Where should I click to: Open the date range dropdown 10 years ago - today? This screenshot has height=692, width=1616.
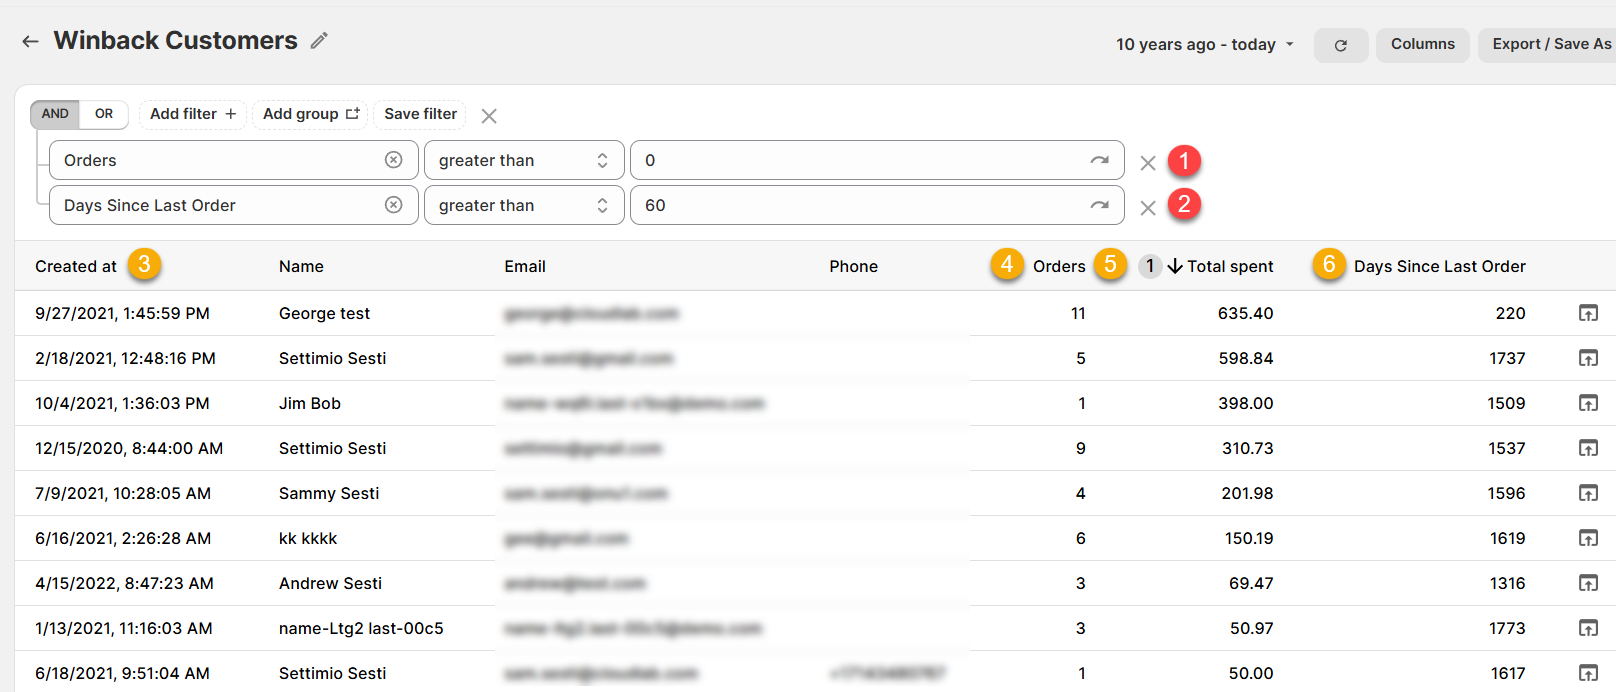click(x=1204, y=44)
